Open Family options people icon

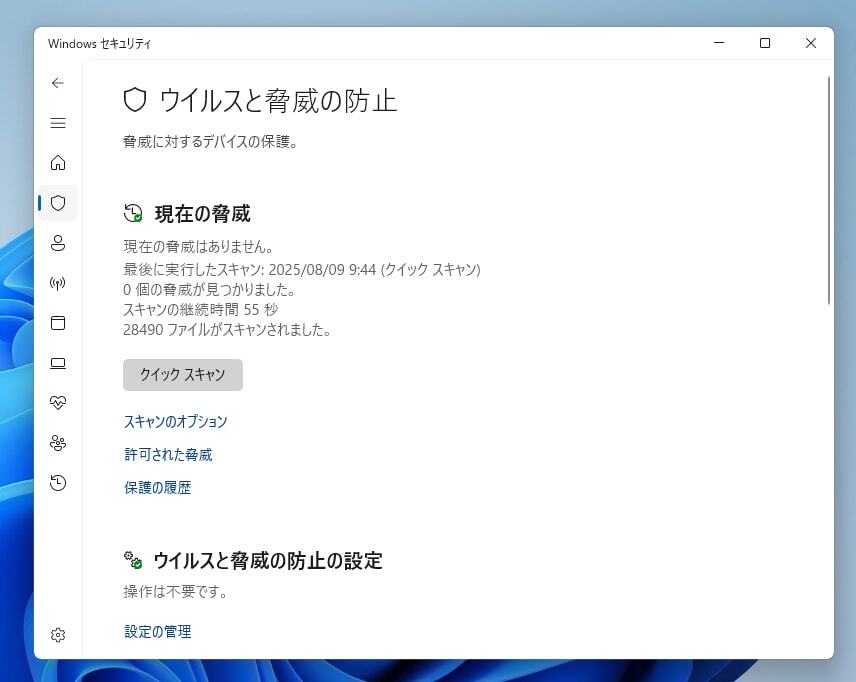(58, 443)
